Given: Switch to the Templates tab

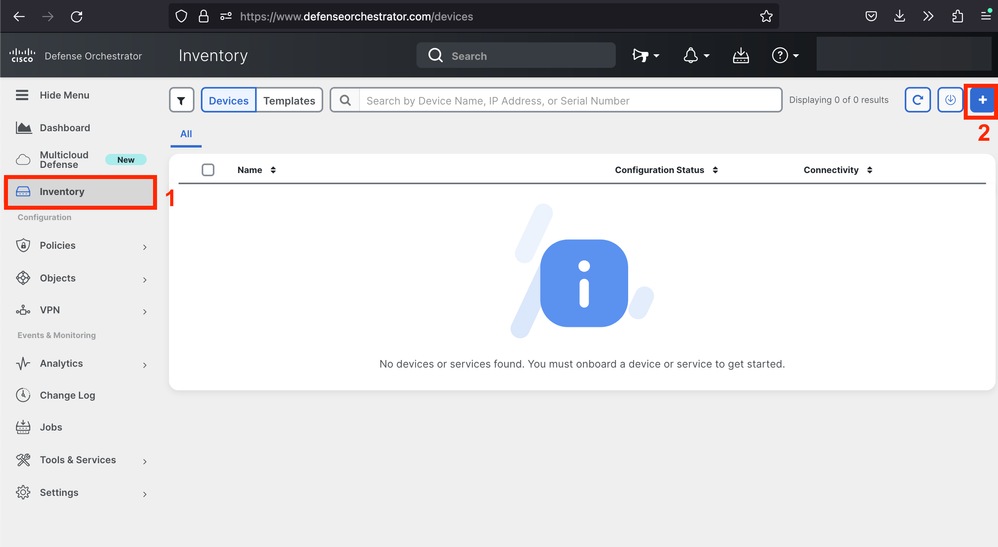Looking at the screenshot, I should point(289,101).
